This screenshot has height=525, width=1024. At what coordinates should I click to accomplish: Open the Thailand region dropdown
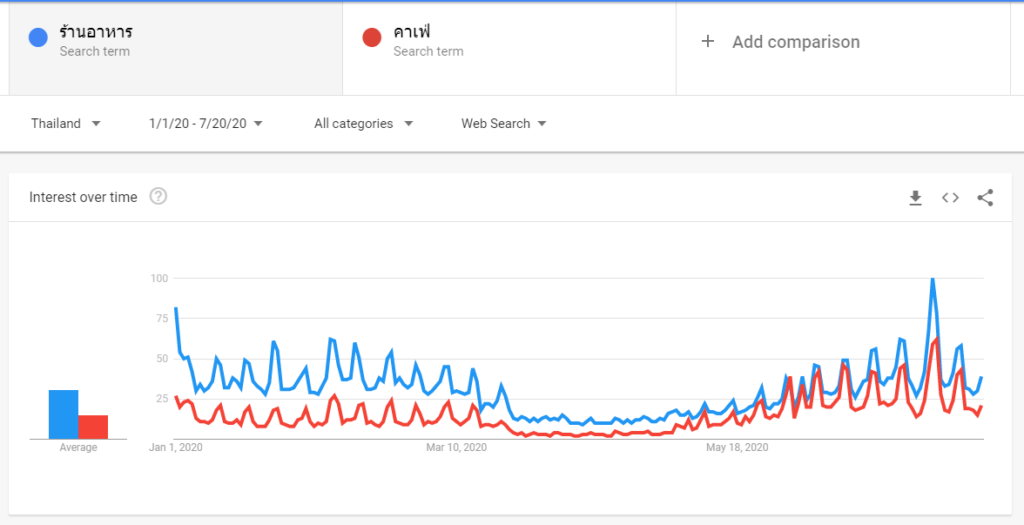(65, 123)
